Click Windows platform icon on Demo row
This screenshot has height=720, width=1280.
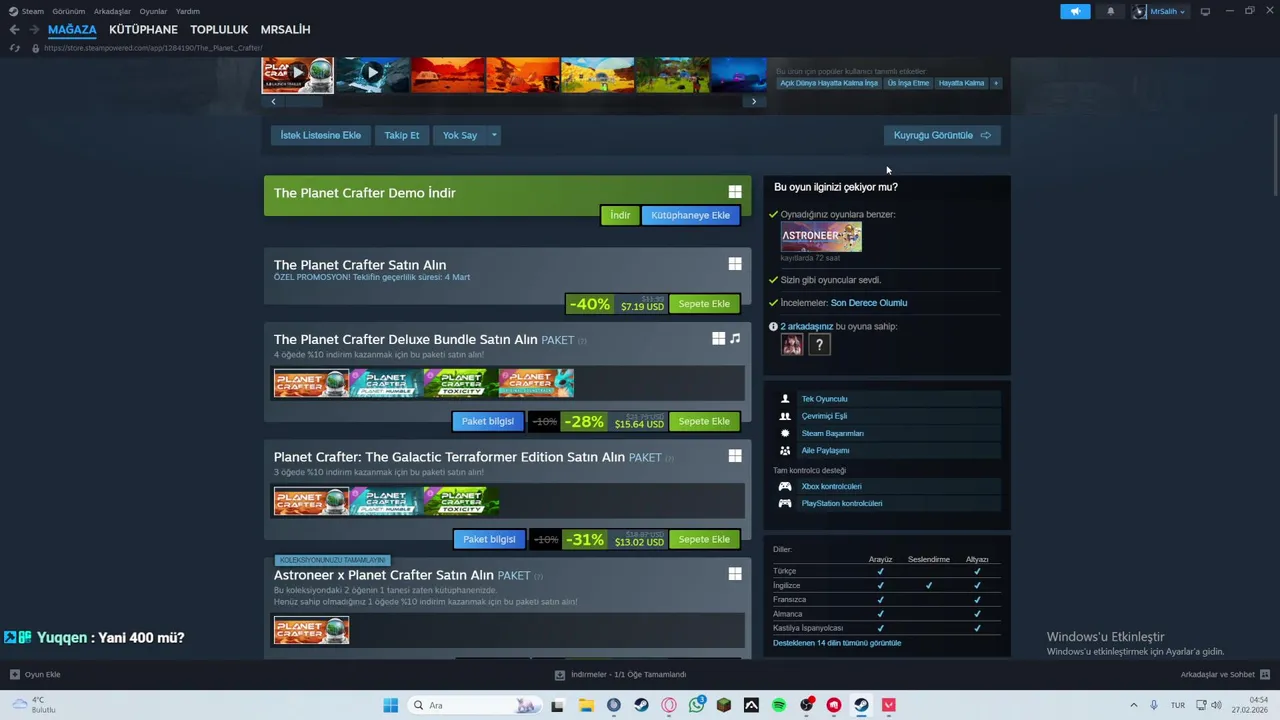click(735, 192)
